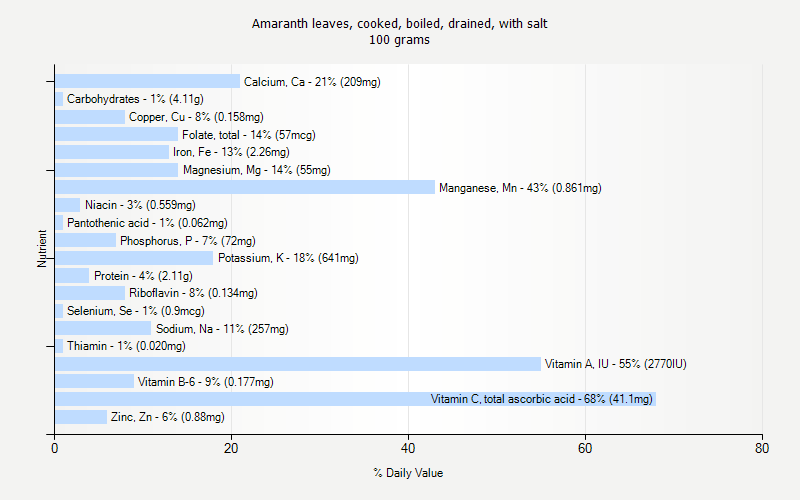Select the Manganese, Mn bar
This screenshot has width=800, height=500.
point(244,187)
